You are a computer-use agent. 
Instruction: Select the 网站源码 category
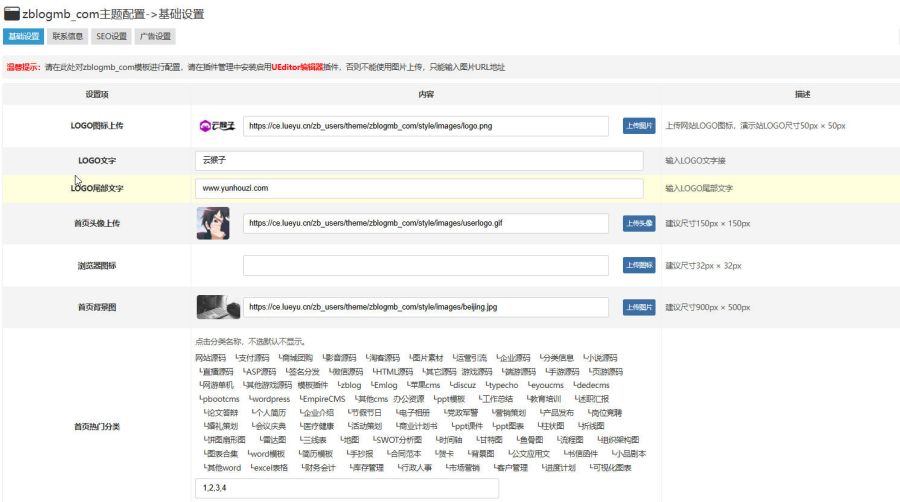(x=211, y=358)
